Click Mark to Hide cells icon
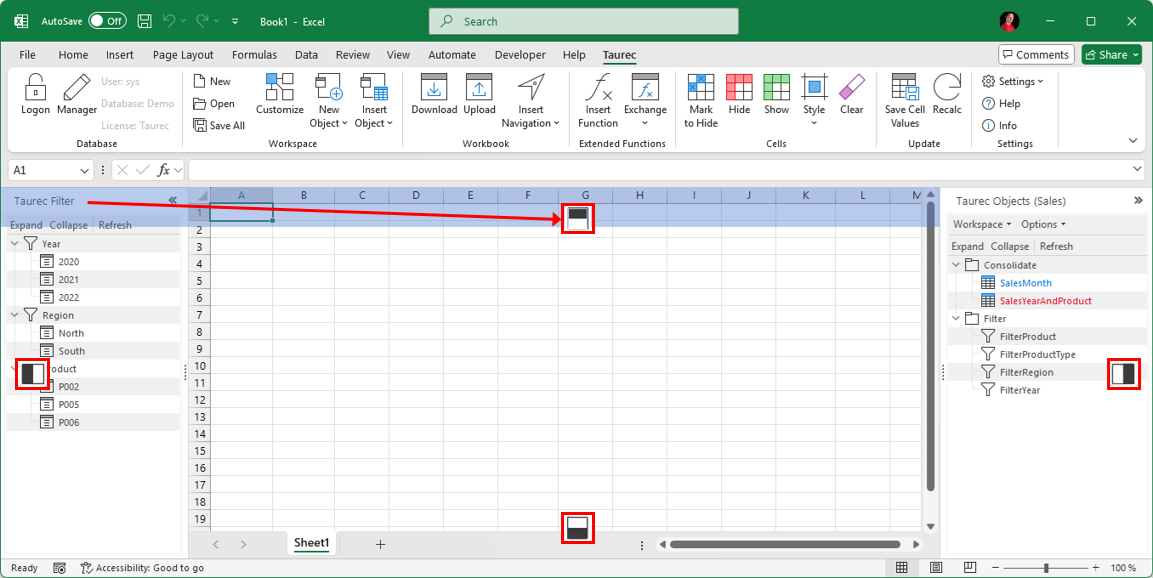 [x=701, y=87]
